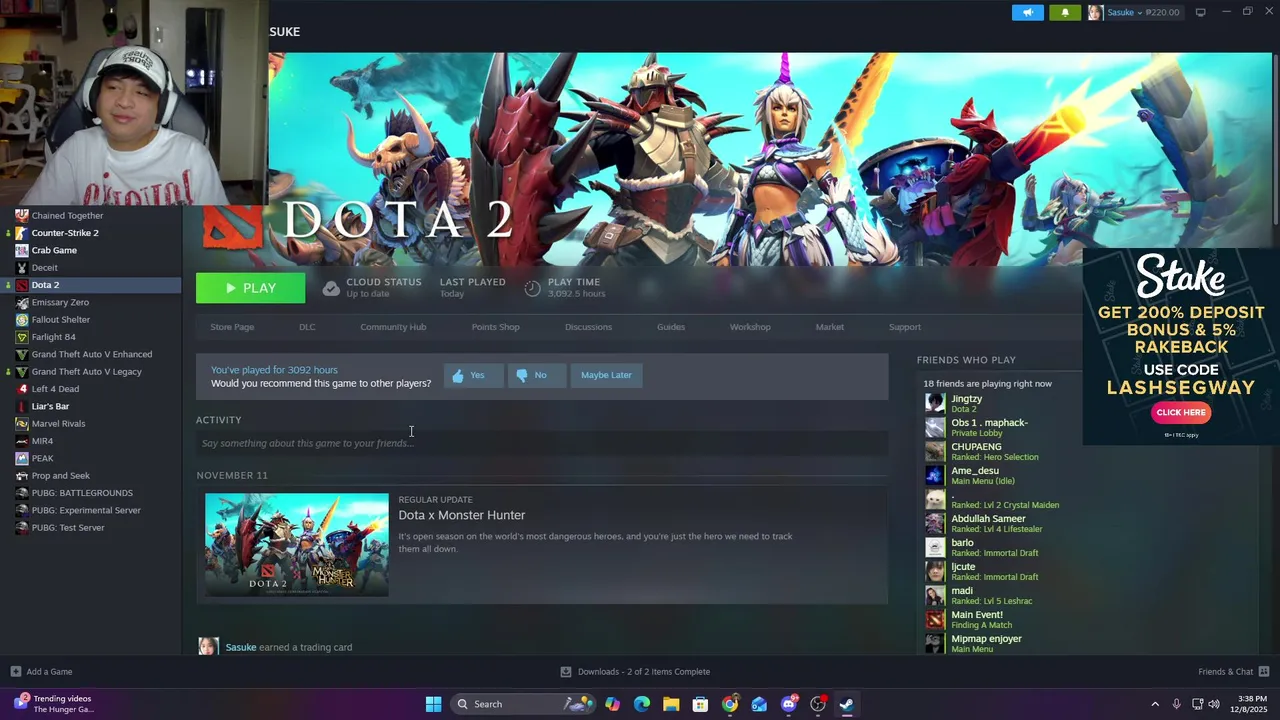Open File Explorer from taskbar

(x=671, y=704)
